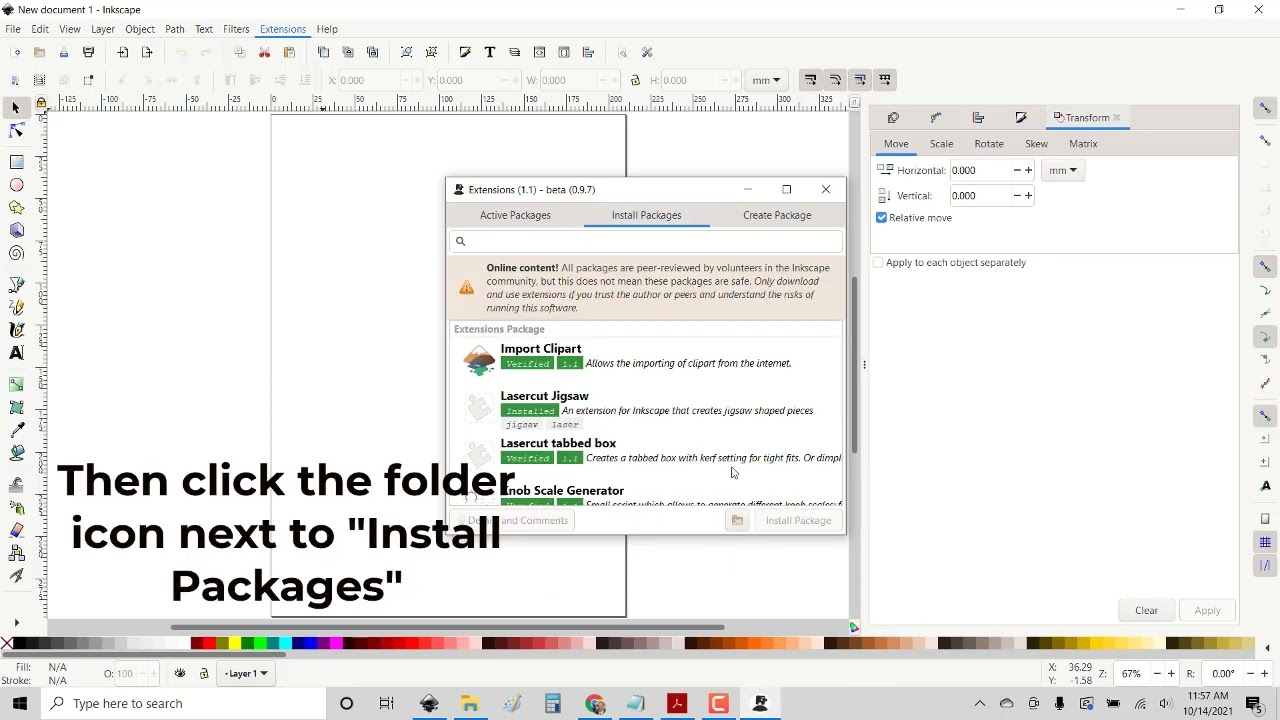Toggle layer visibility eye in status bar
The image size is (1280, 720).
click(180, 674)
